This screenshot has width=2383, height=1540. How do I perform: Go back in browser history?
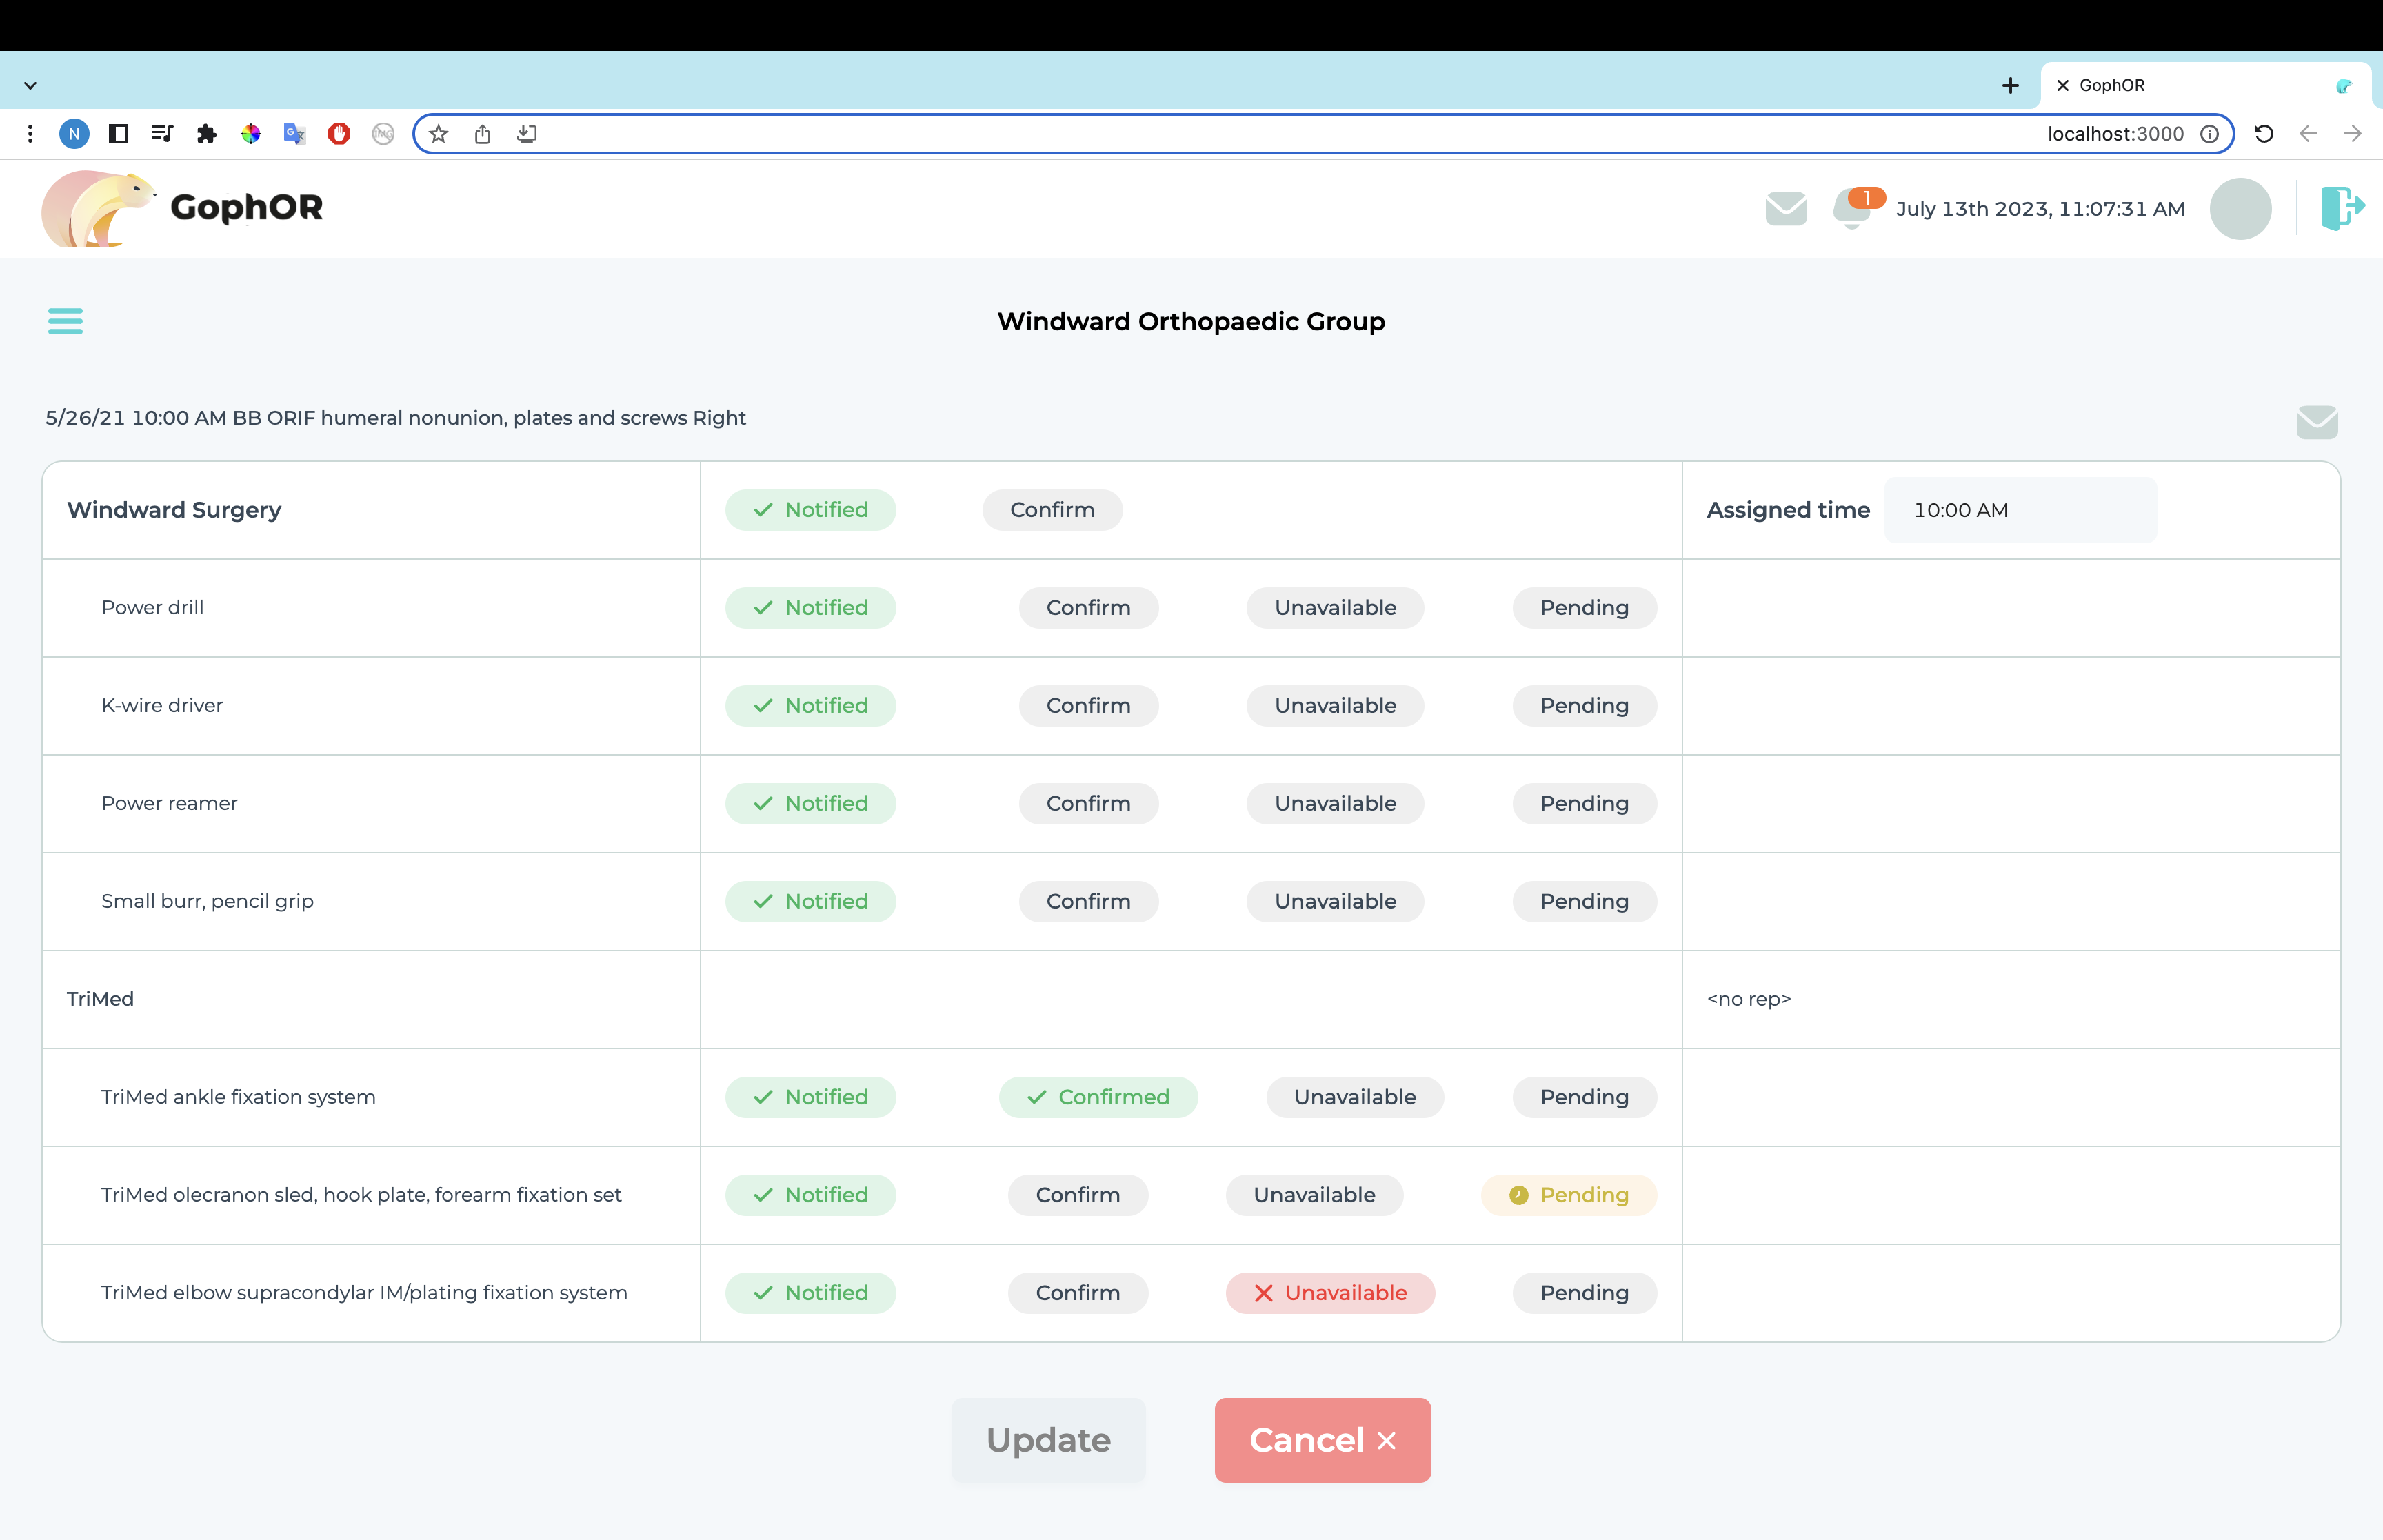pyautogui.click(x=2308, y=134)
